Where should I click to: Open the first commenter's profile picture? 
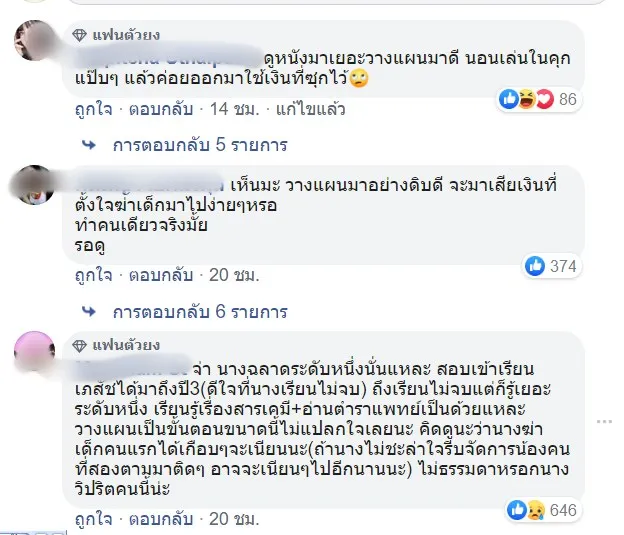36,45
